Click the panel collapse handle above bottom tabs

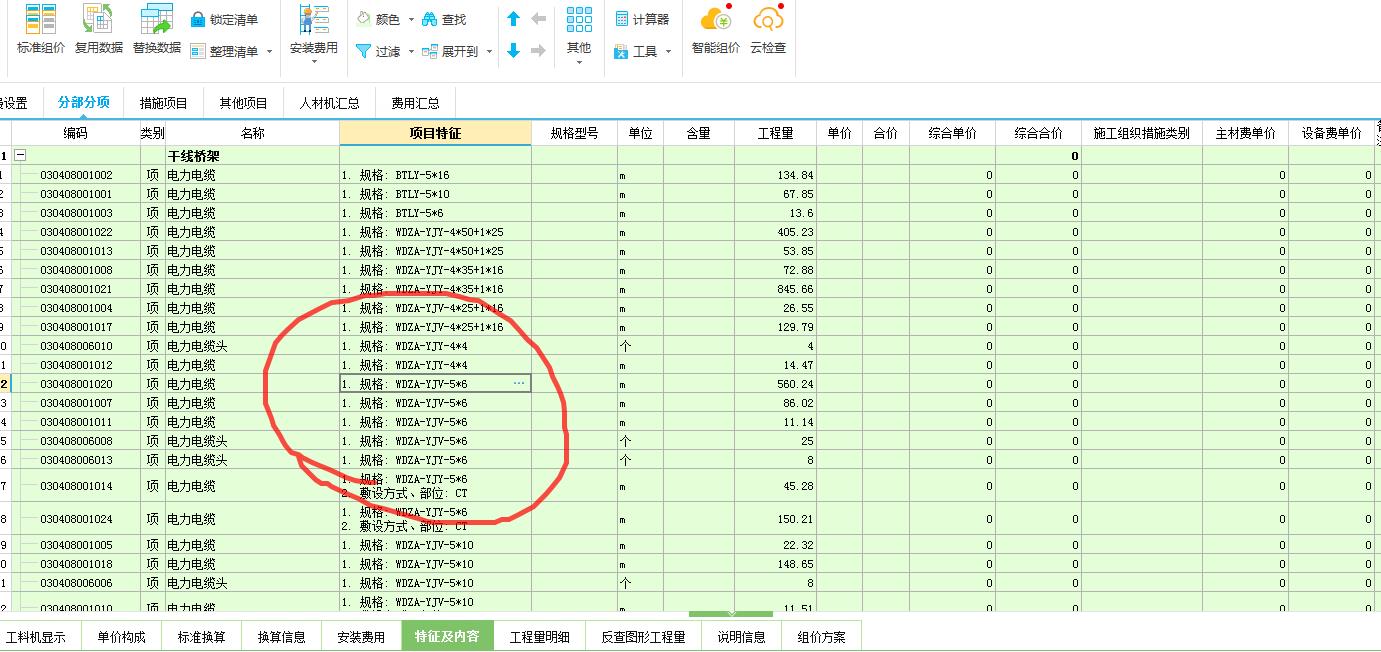pos(731,613)
